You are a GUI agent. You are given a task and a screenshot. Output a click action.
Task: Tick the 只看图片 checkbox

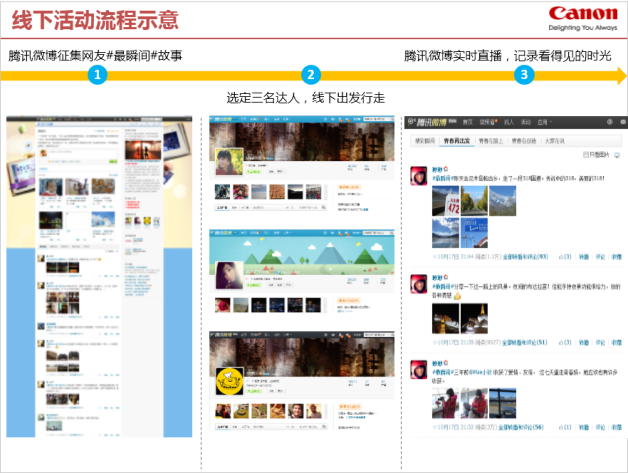point(586,155)
